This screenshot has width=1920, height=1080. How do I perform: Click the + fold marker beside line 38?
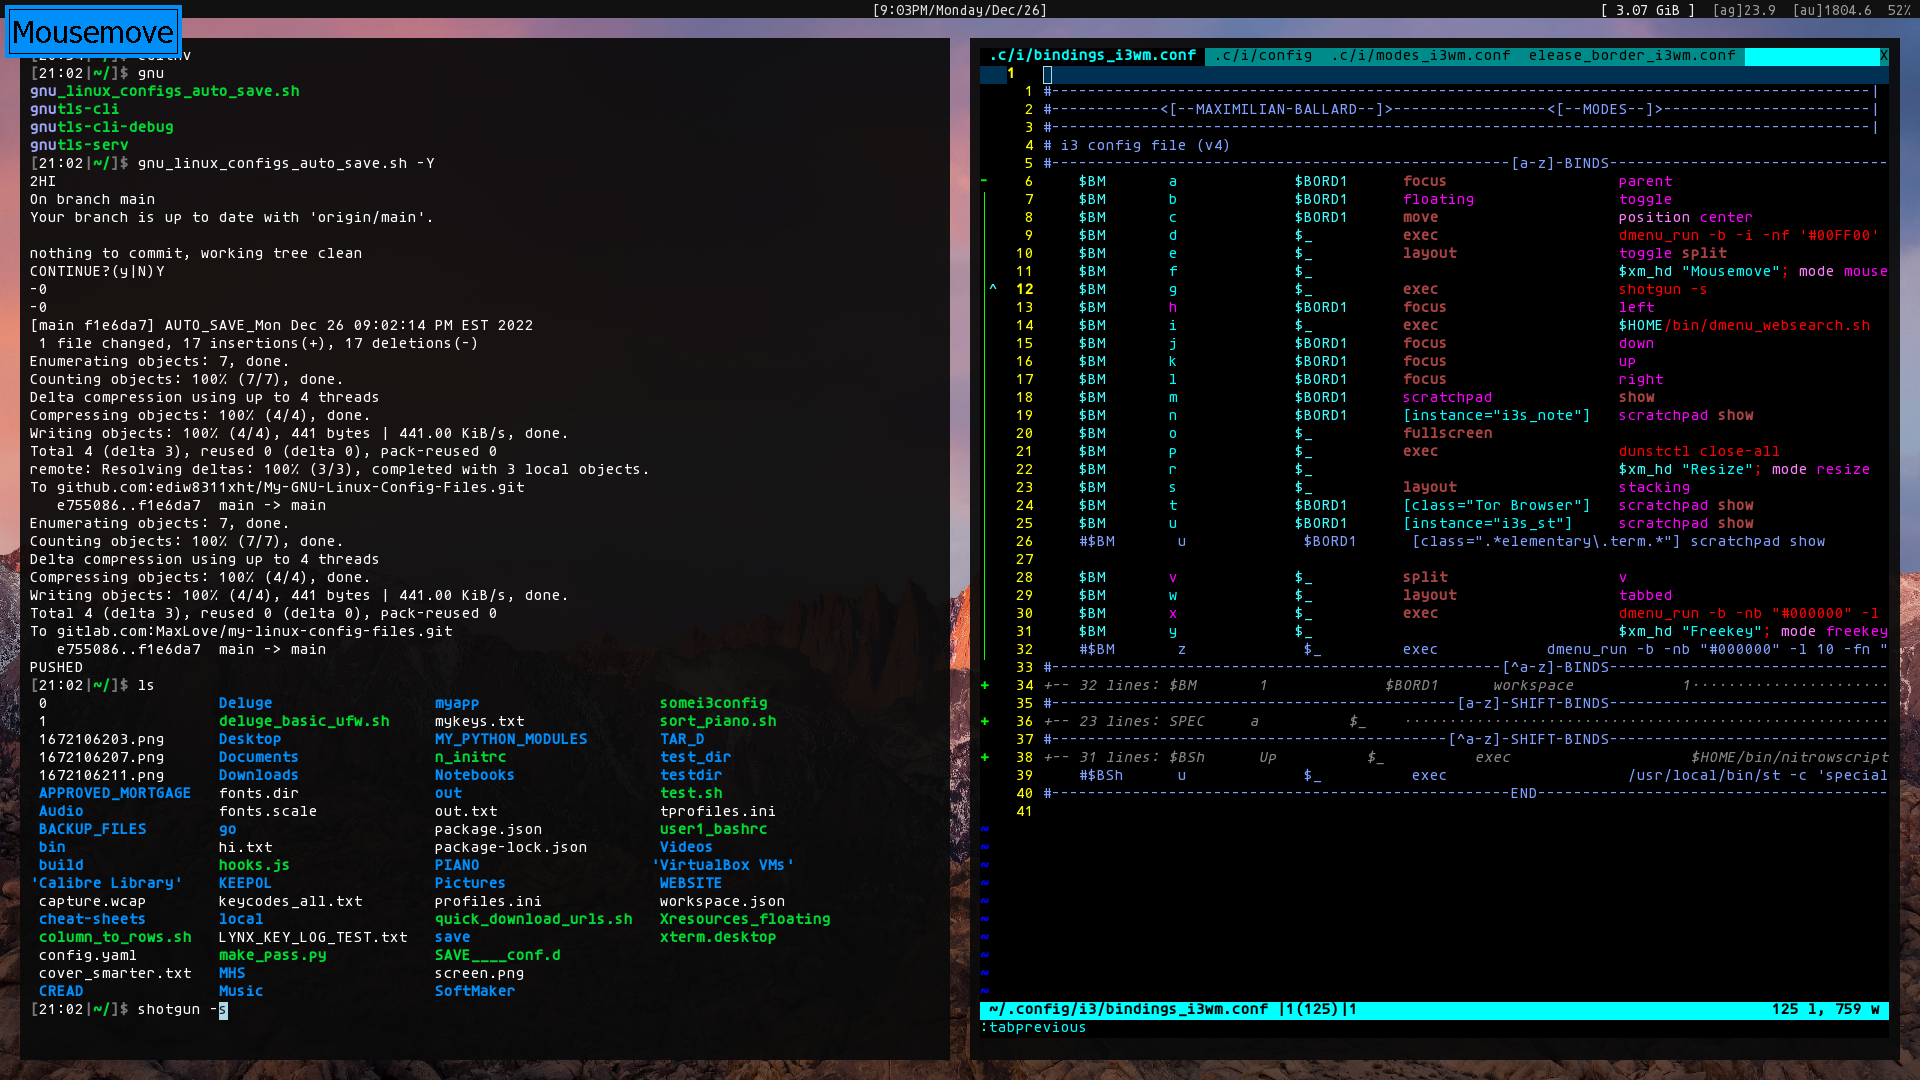coord(985,758)
